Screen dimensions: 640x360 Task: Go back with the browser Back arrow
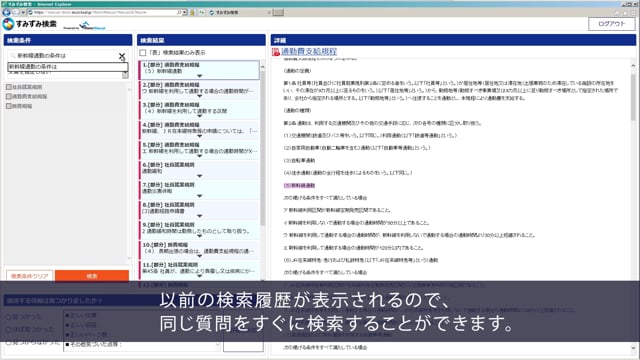(6, 12)
